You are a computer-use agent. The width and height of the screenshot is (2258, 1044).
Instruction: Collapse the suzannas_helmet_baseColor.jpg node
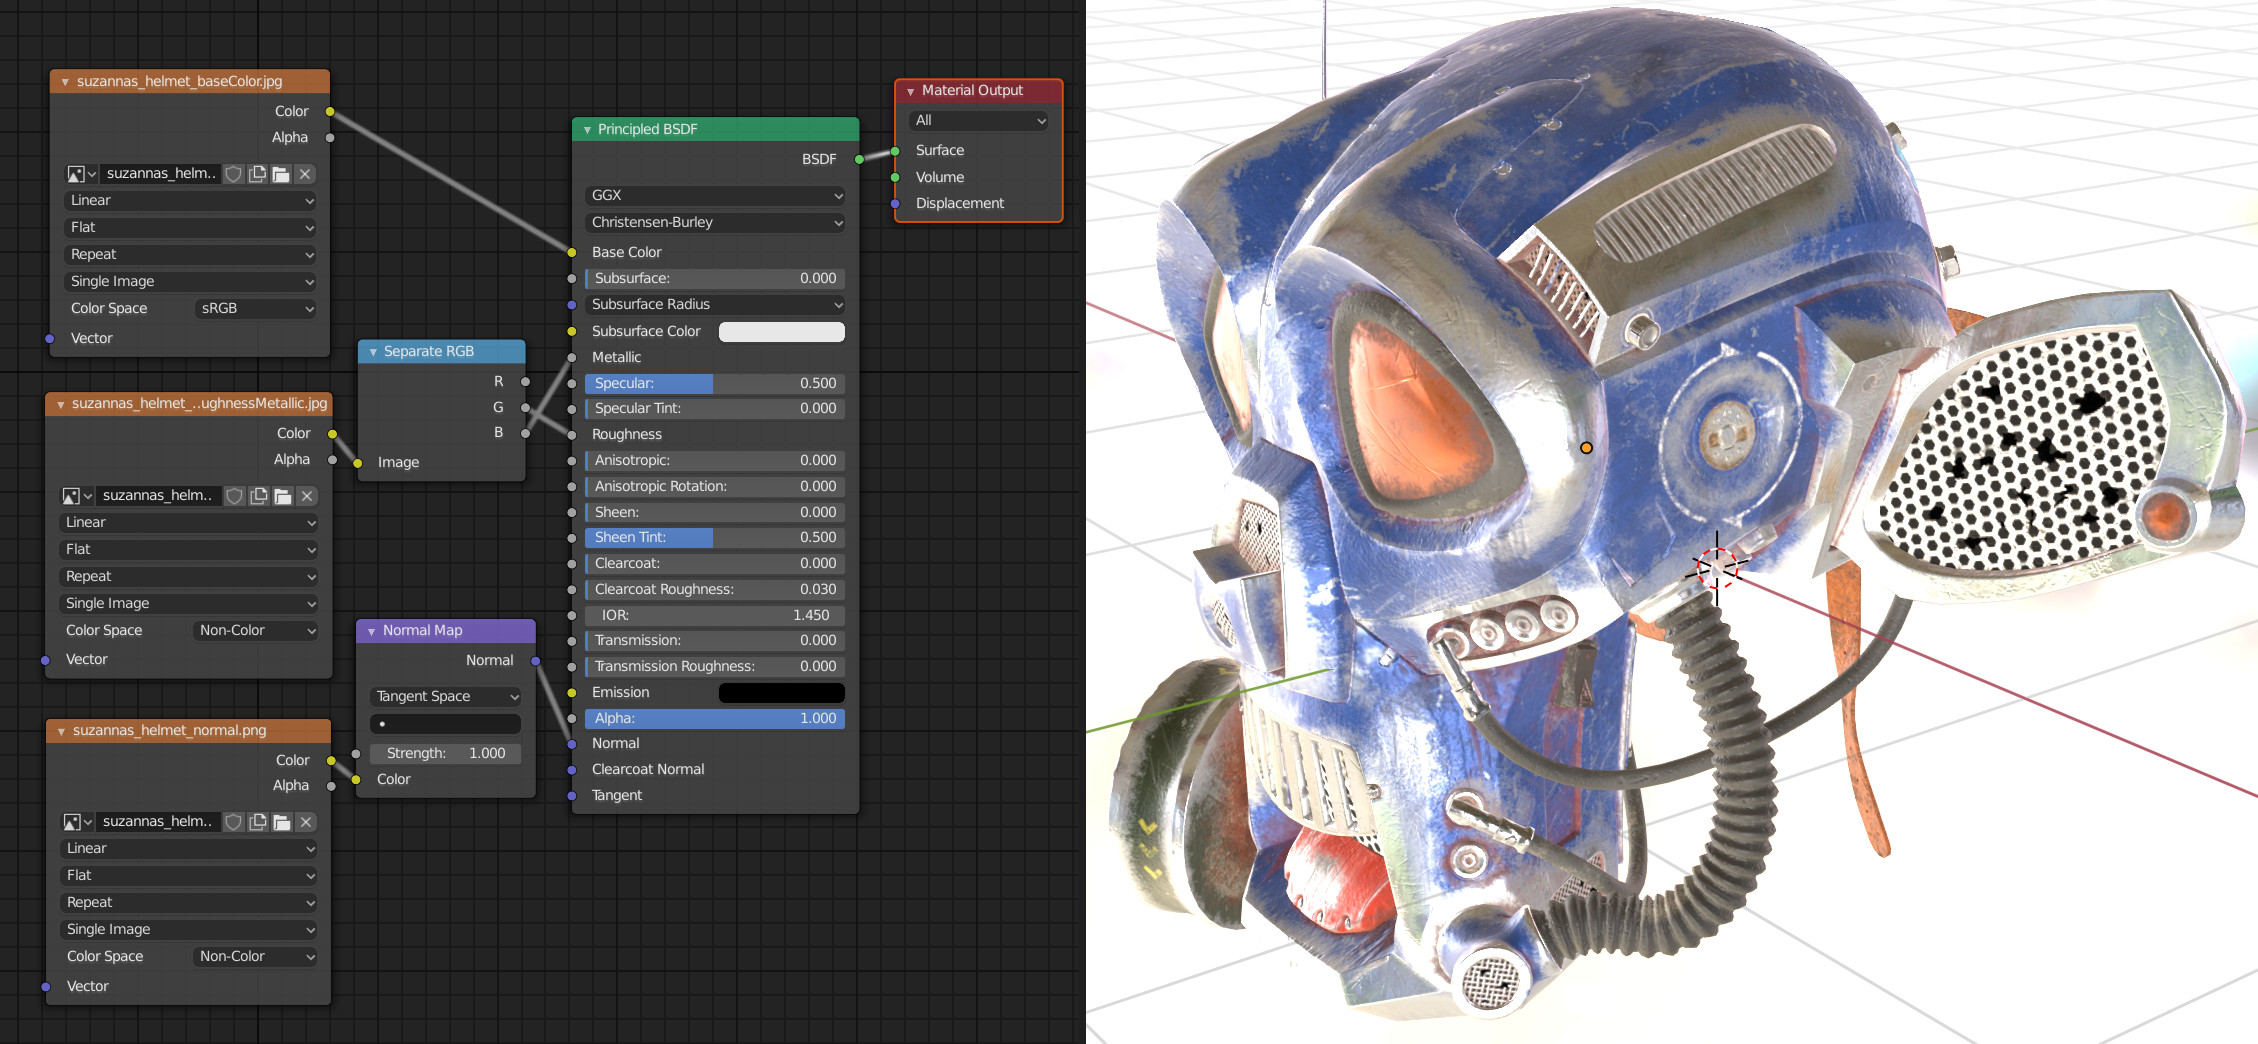pyautogui.click(x=65, y=82)
